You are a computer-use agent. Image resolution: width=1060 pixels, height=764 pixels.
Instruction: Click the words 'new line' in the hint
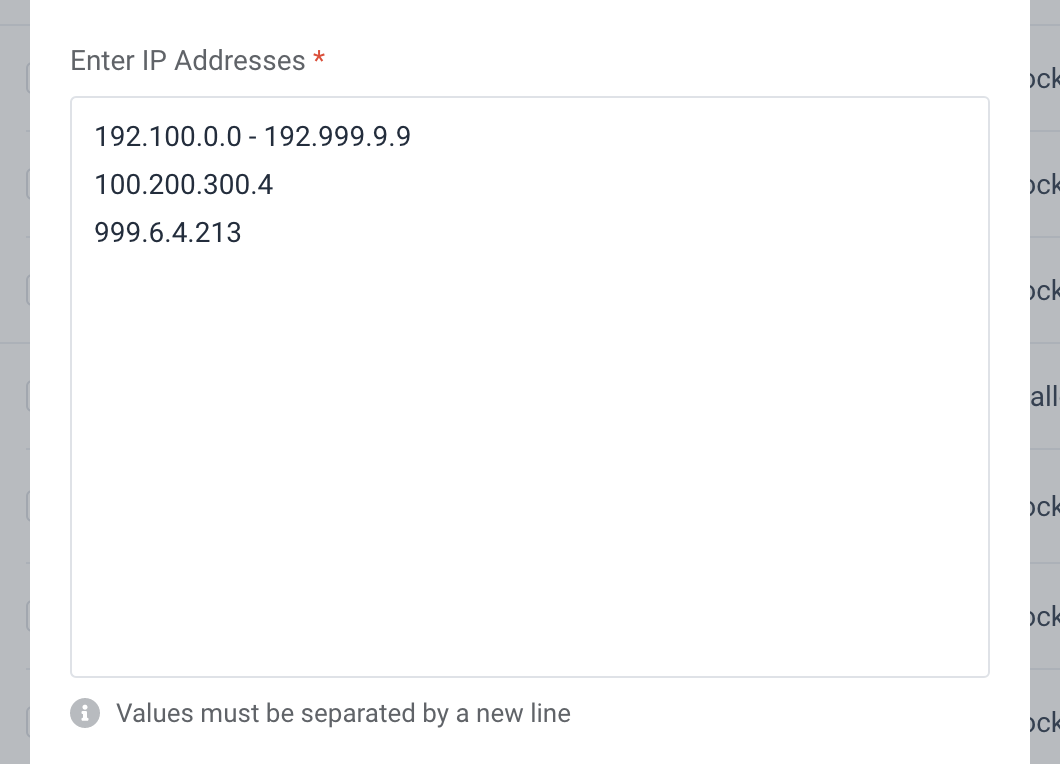tap(523, 713)
